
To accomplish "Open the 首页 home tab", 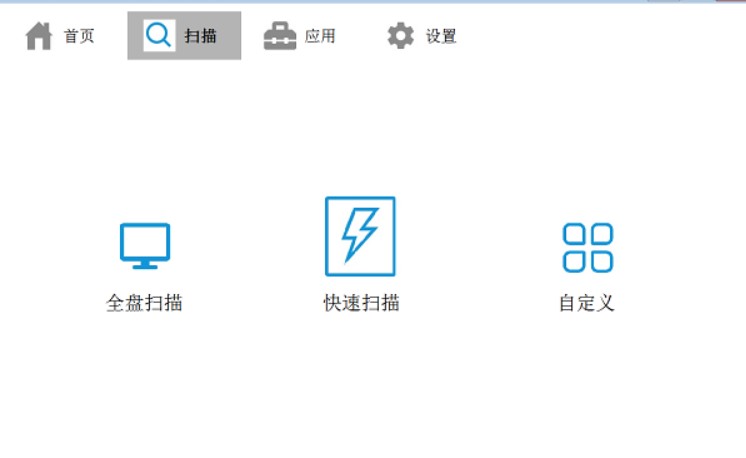I will click(60, 36).
